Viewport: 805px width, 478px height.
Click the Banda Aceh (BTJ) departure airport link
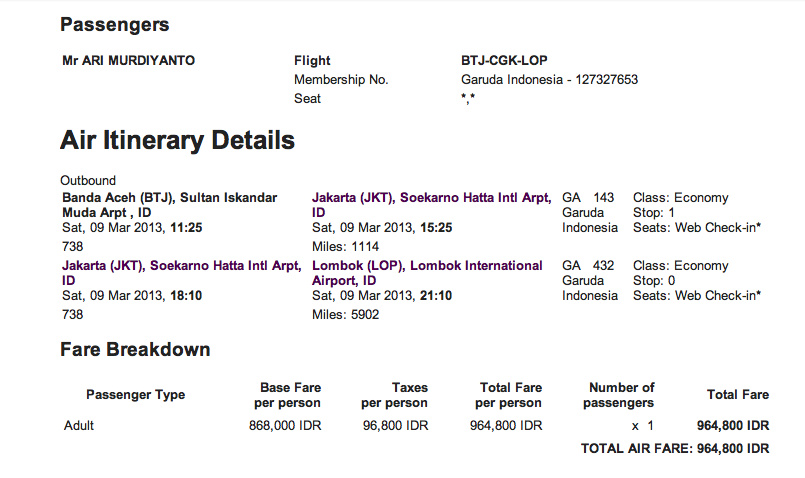(x=170, y=198)
